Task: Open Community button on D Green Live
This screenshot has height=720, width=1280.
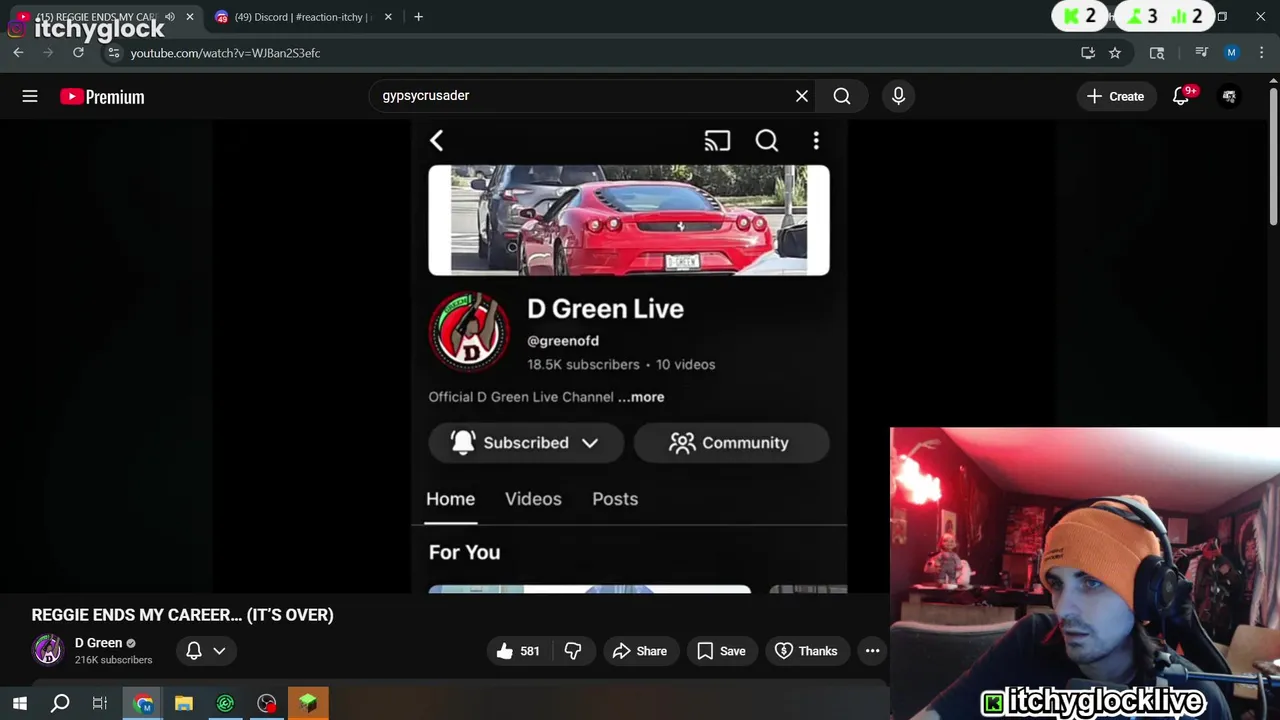Action: 731,443
